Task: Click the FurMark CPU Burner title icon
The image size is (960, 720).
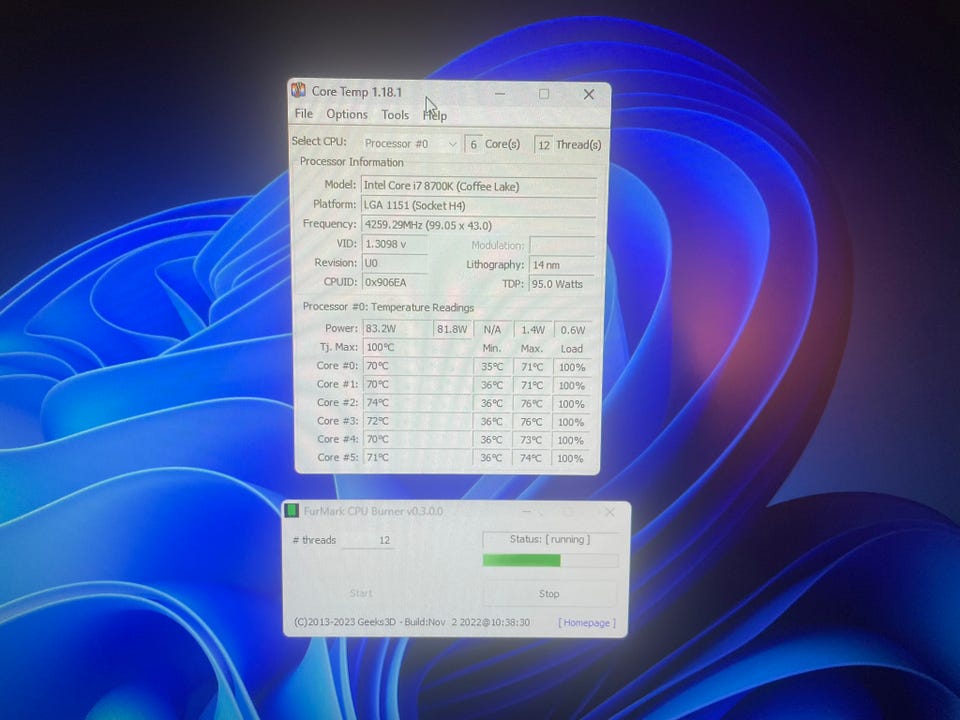Action: coord(292,510)
